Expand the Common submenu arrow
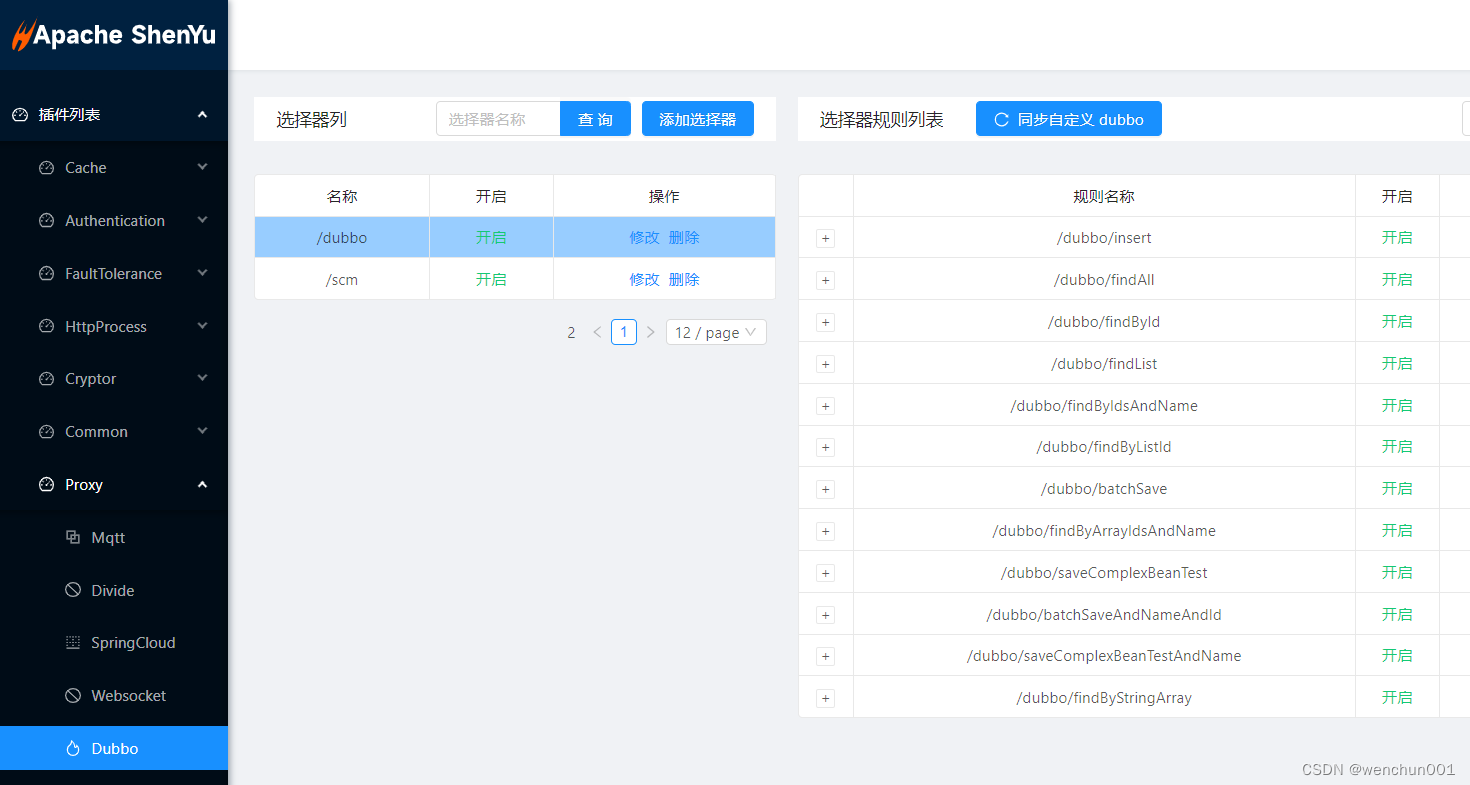The width and height of the screenshot is (1470, 785). tap(202, 431)
